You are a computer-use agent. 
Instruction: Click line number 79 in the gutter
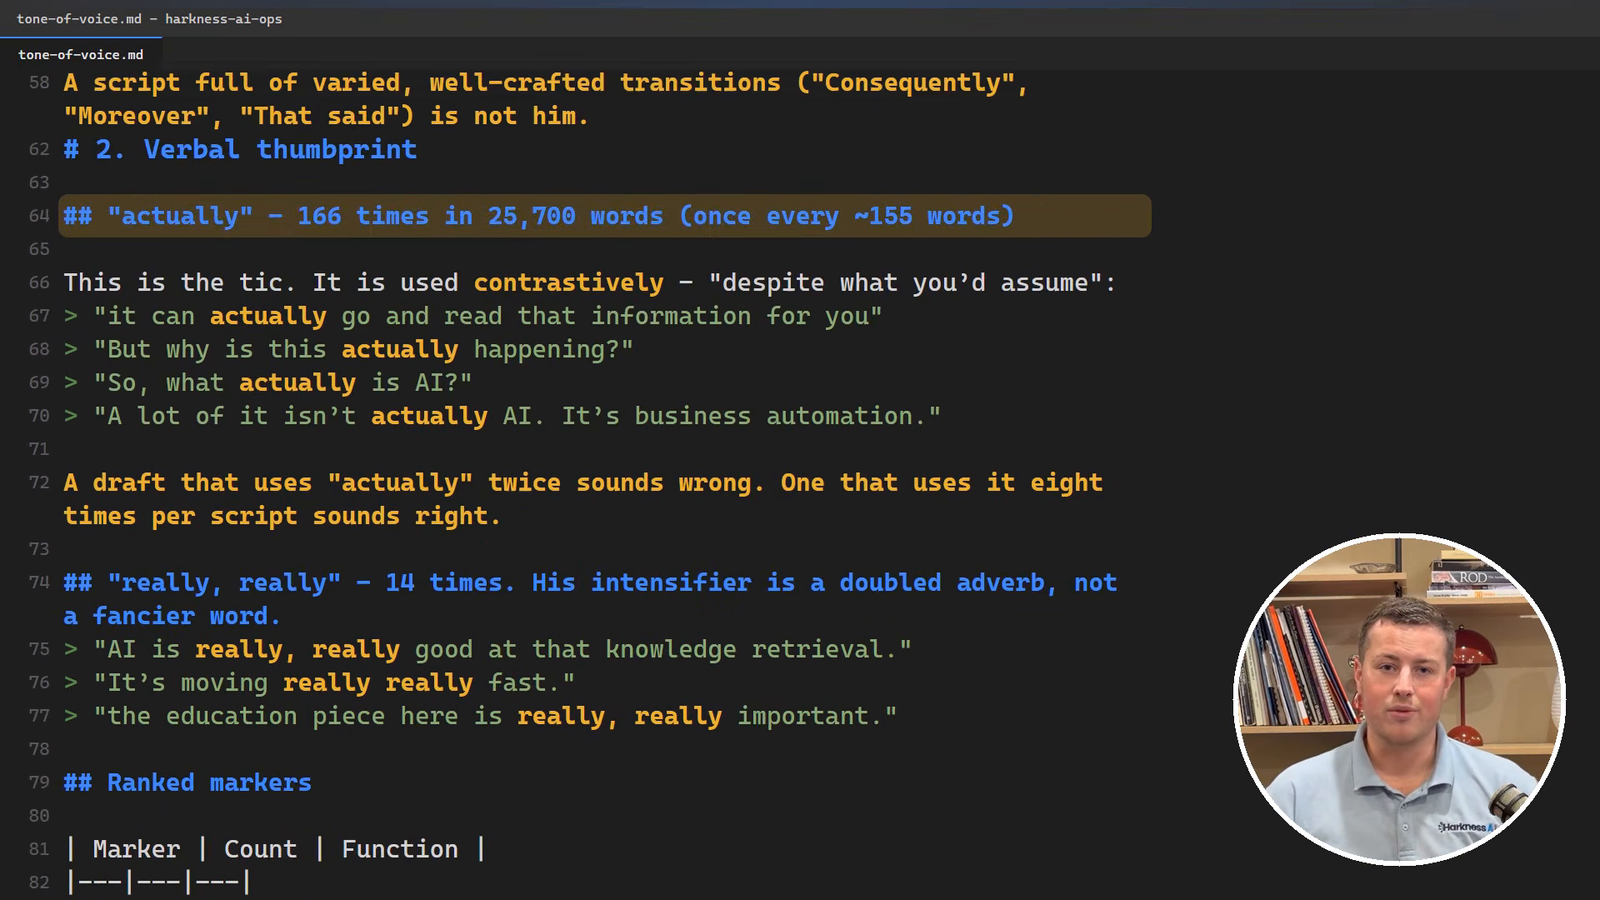pyautogui.click(x=39, y=782)
